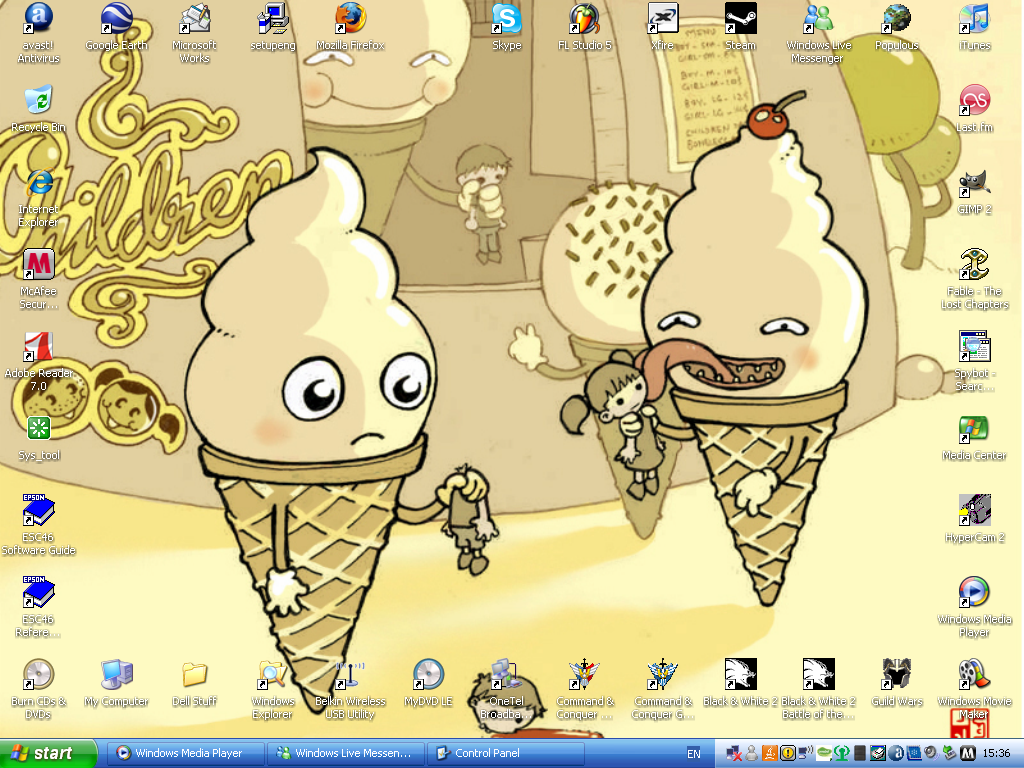Open the Start menu

tap(48, 754)
